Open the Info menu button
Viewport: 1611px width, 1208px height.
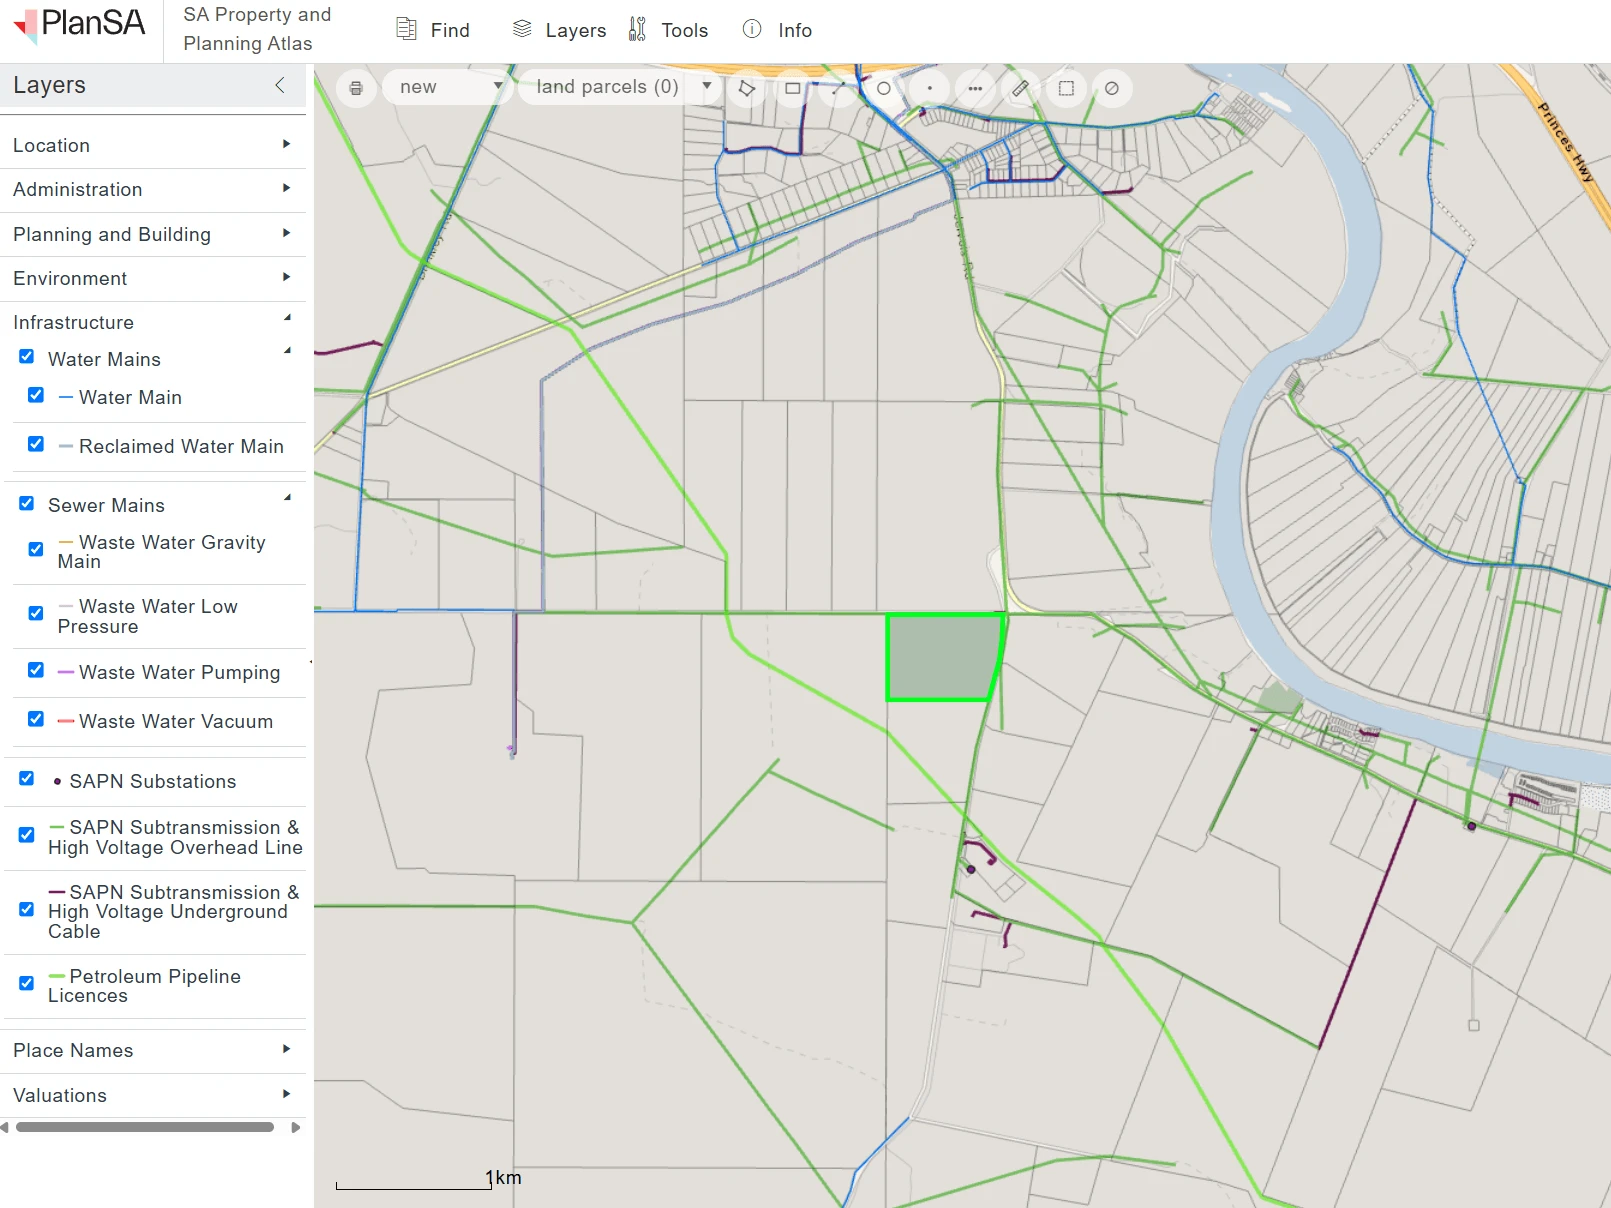(x=777, y=30)
